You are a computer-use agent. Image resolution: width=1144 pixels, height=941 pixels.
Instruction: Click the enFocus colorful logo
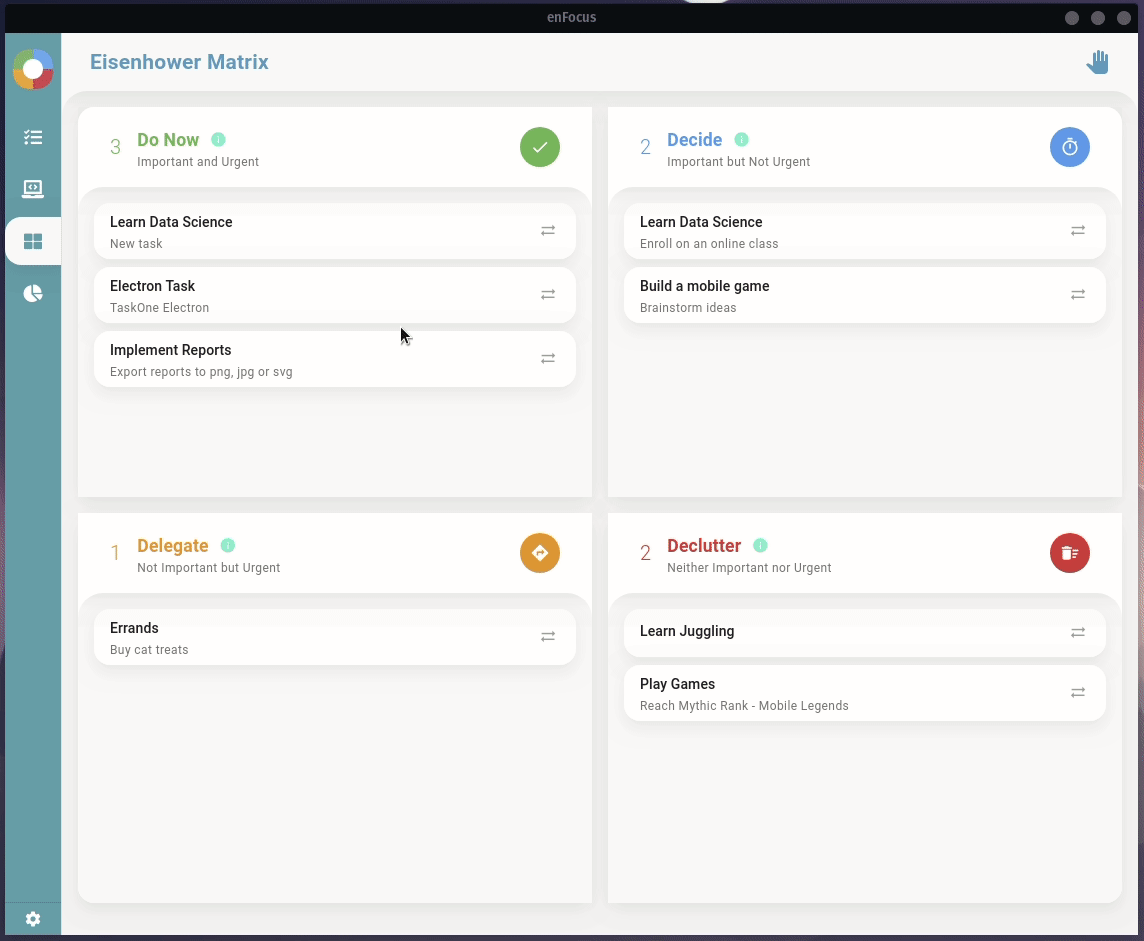33,69
